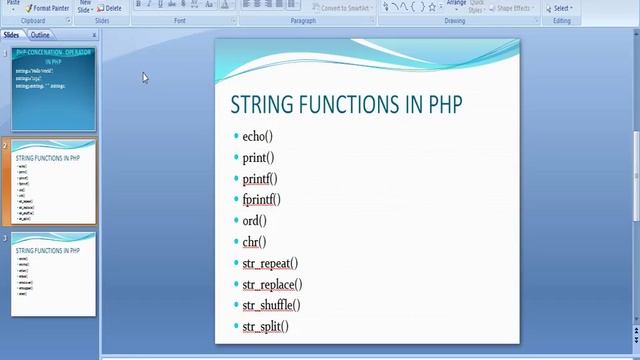Toggle Italic formatting
640x360 pixels.
[x=149, y=4]
